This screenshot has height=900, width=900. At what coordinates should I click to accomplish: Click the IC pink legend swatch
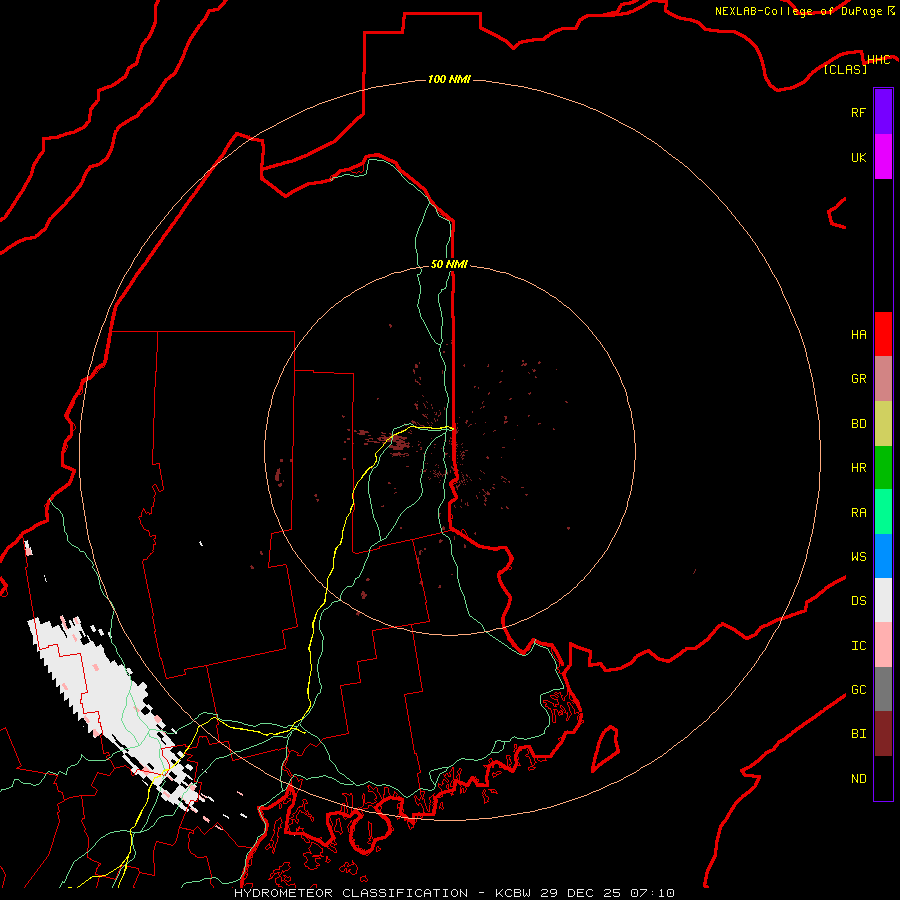click(x=883, y=645)
